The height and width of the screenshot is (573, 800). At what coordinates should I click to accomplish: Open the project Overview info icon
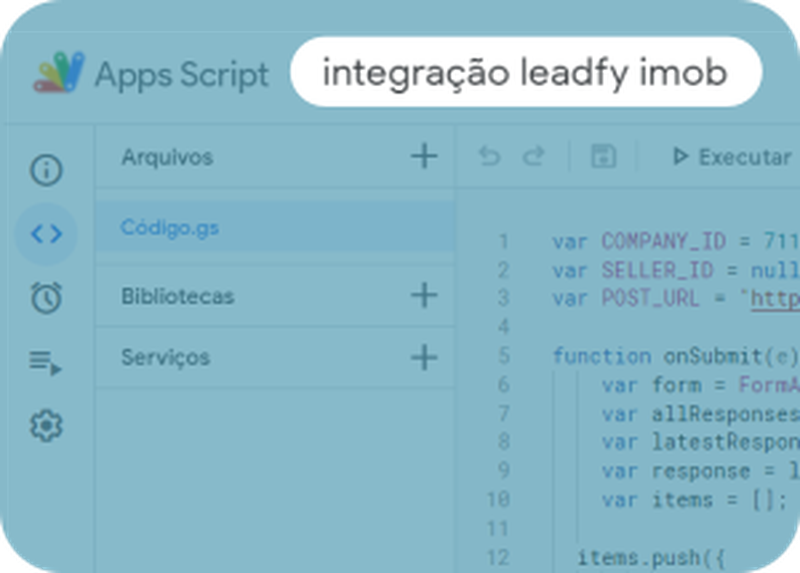tap(46, 170)
